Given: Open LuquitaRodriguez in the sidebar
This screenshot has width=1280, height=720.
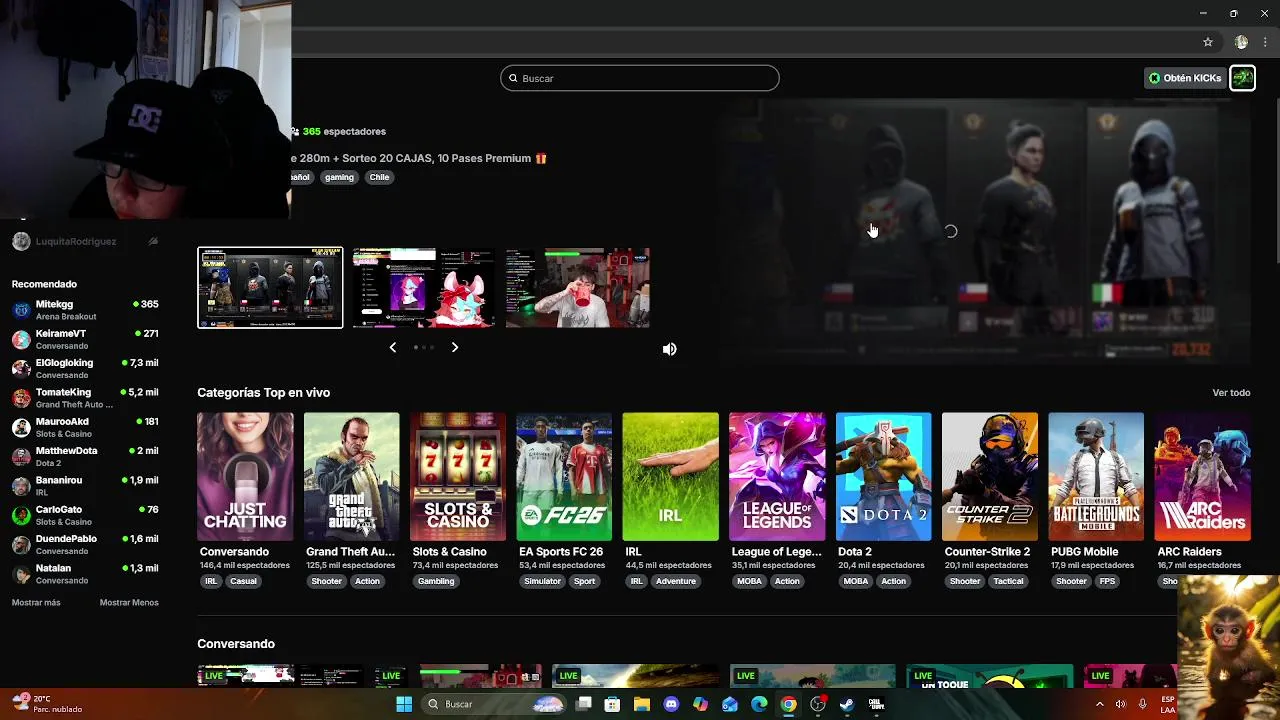Looking at the screenshot, I should click(85, 241).
